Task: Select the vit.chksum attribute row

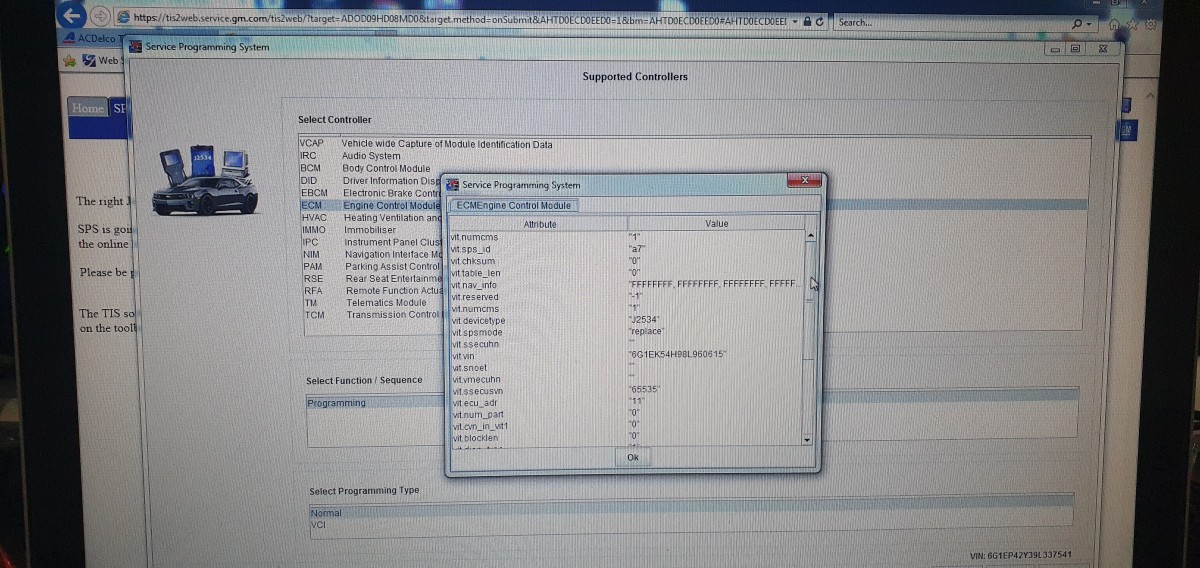Action: 627,261
